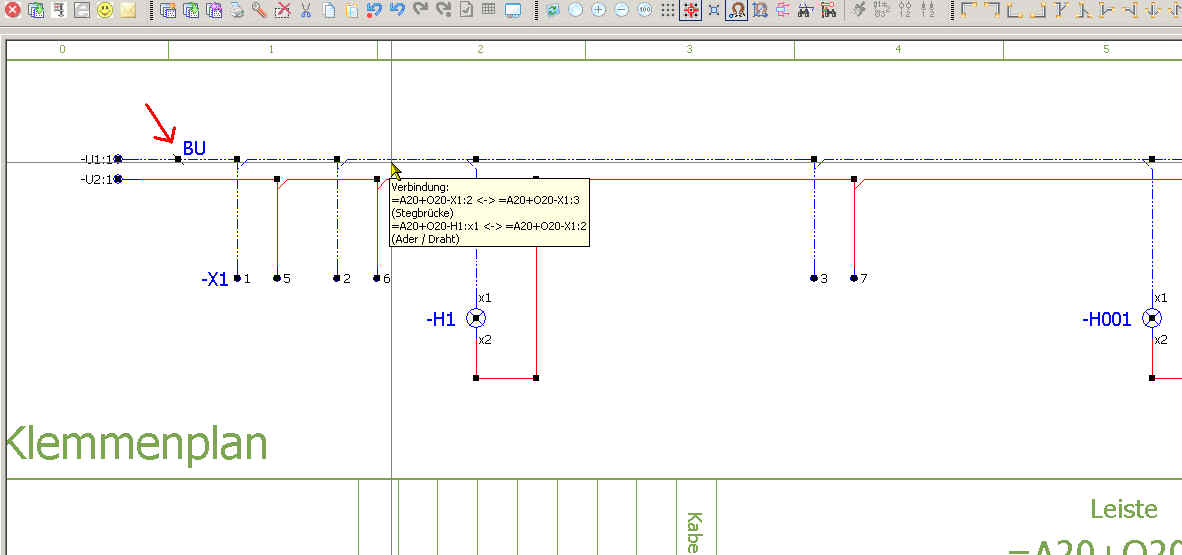
Task: Disable the magnet snap toggle
Action: click(x=736, y=11)
